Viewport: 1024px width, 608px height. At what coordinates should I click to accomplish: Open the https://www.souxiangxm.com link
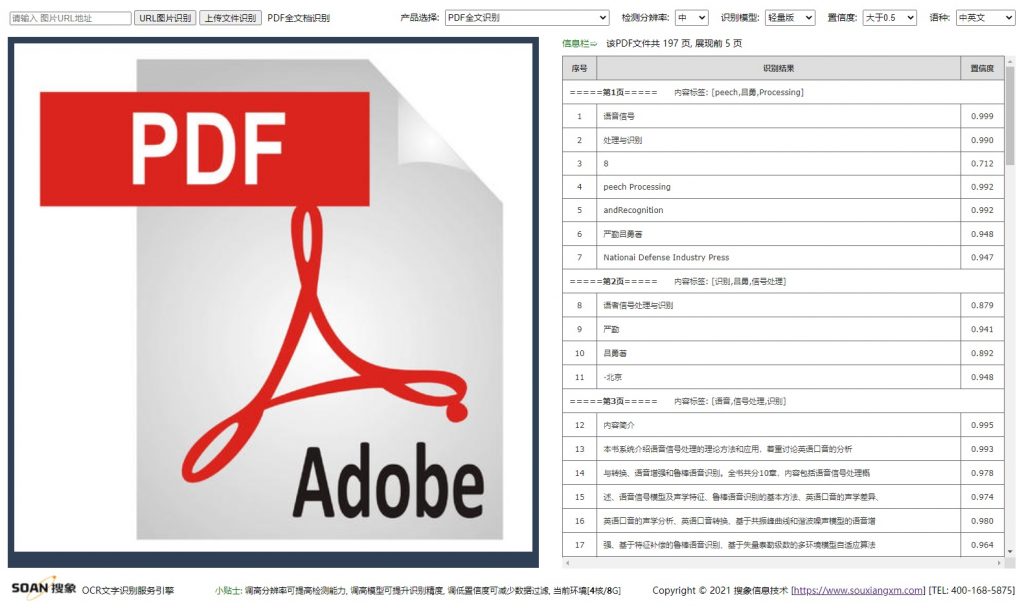(857, 590)
